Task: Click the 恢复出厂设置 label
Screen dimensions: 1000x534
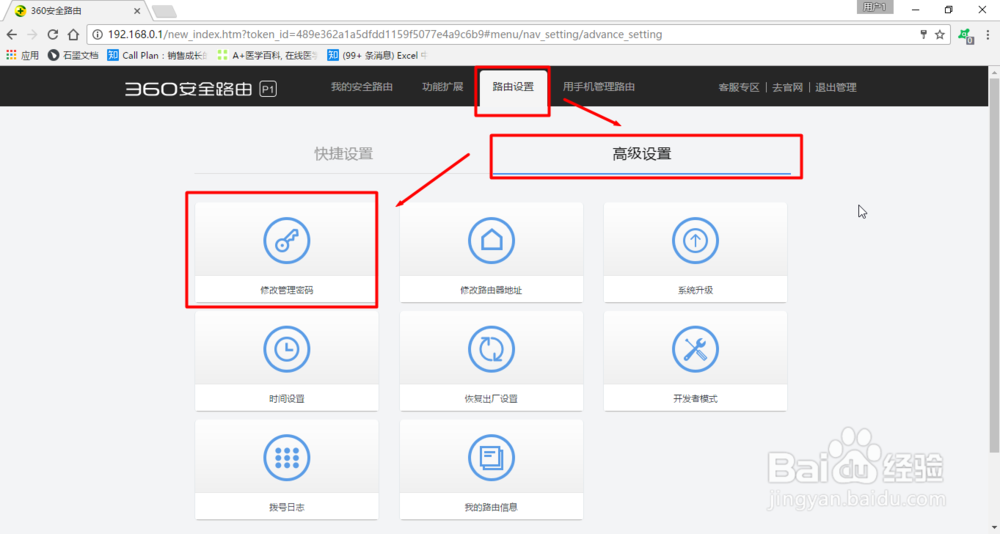Action: (491, 399)
